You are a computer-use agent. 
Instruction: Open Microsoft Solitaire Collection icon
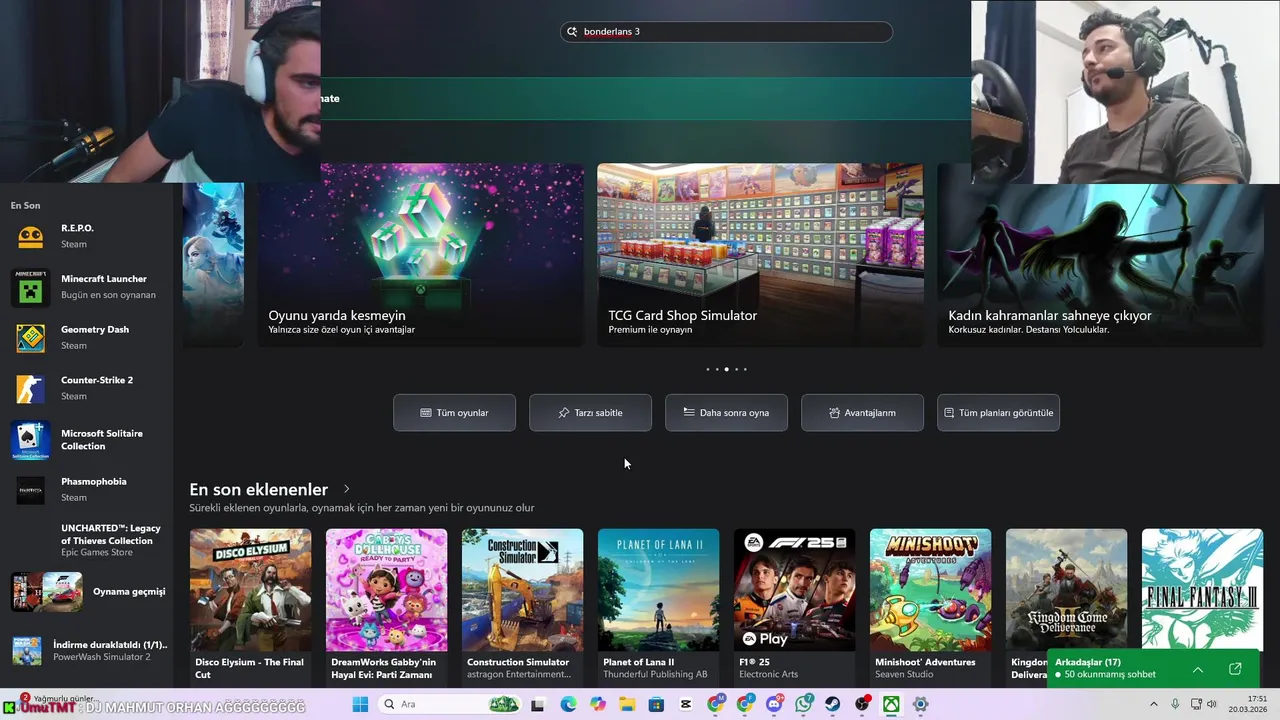[31, 440]
